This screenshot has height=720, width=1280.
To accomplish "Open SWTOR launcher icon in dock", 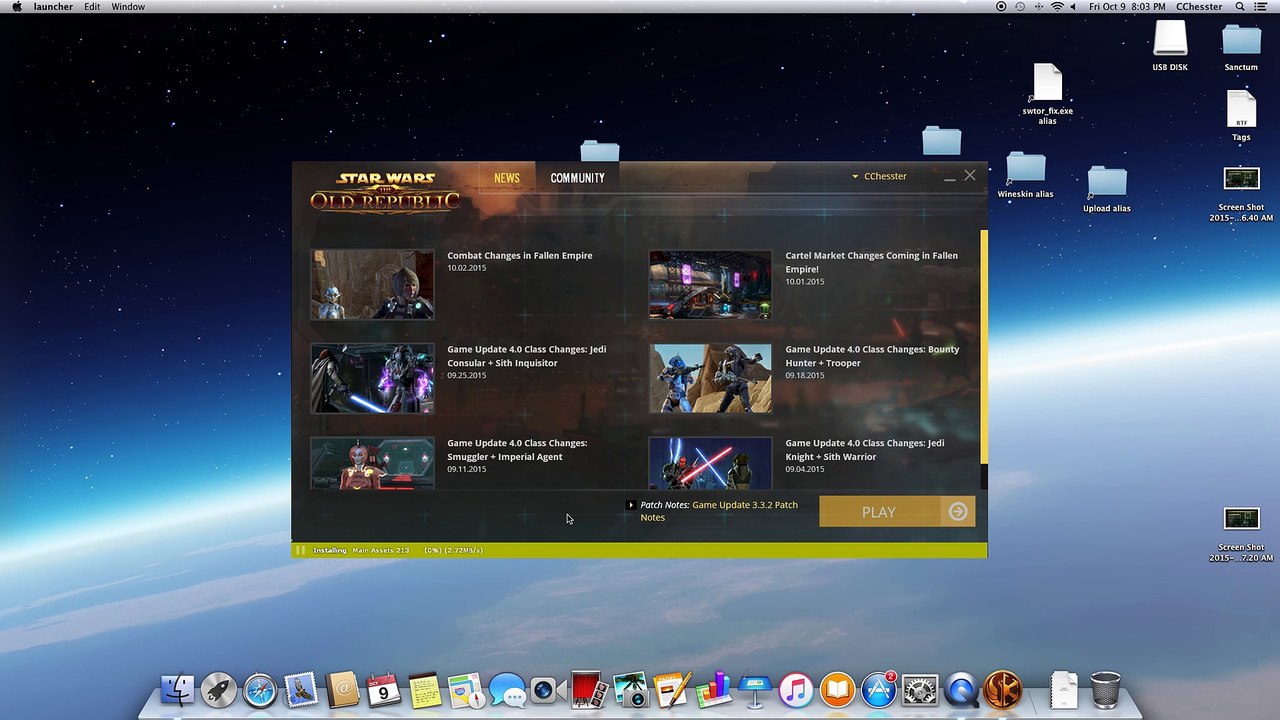I will pos(1003,690).
